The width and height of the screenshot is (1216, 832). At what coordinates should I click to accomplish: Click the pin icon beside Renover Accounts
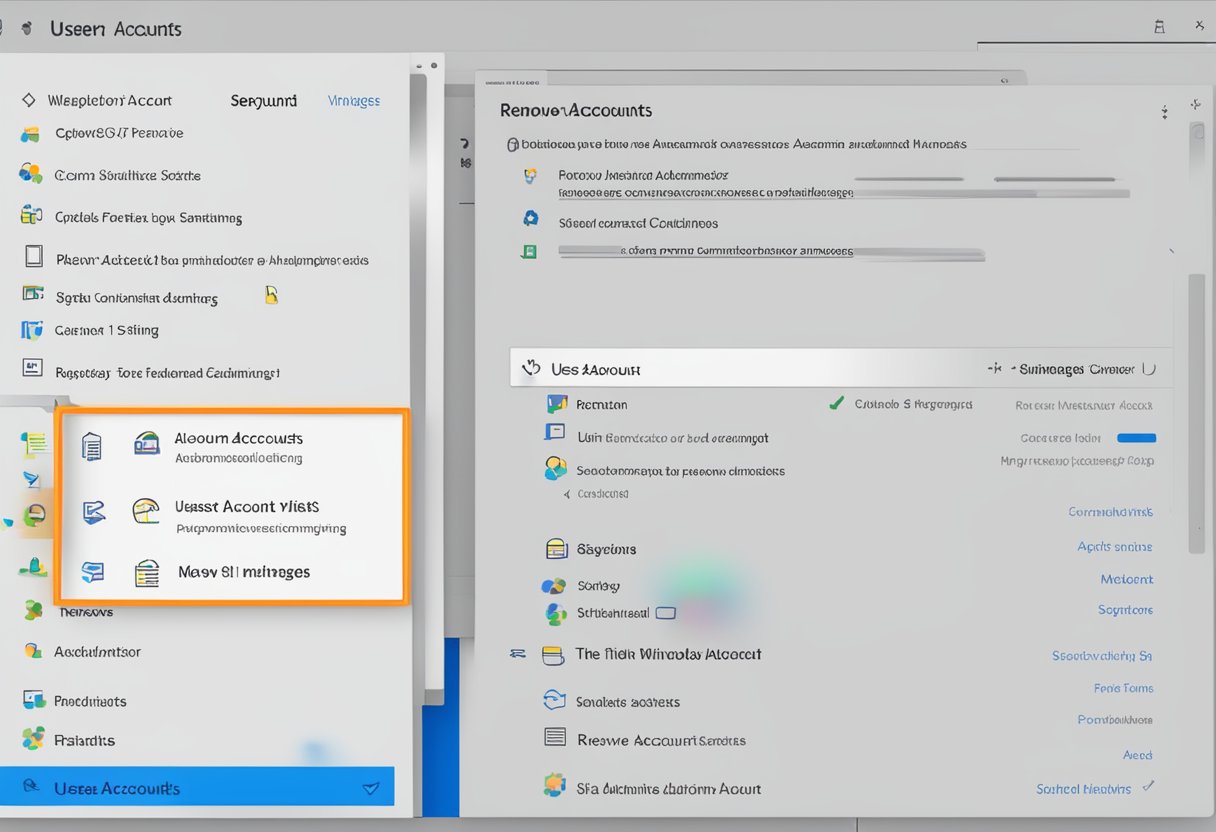tap(1195, 105)
